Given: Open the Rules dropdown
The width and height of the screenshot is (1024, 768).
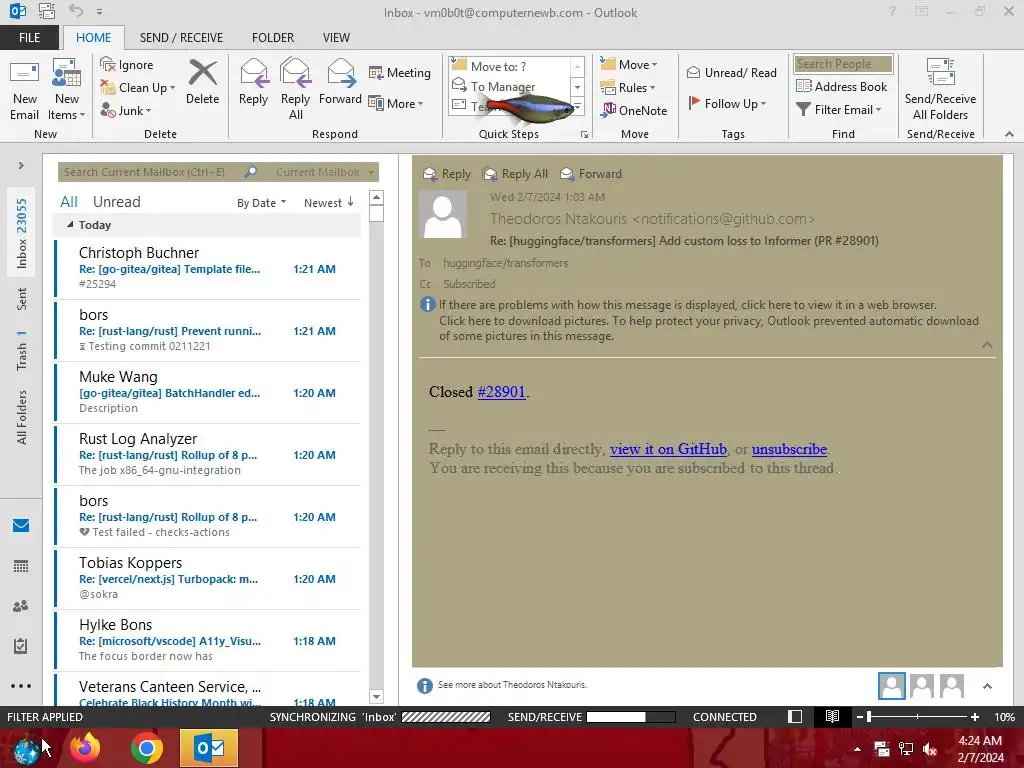Looking at the screenshot, I should coord(628,88).
